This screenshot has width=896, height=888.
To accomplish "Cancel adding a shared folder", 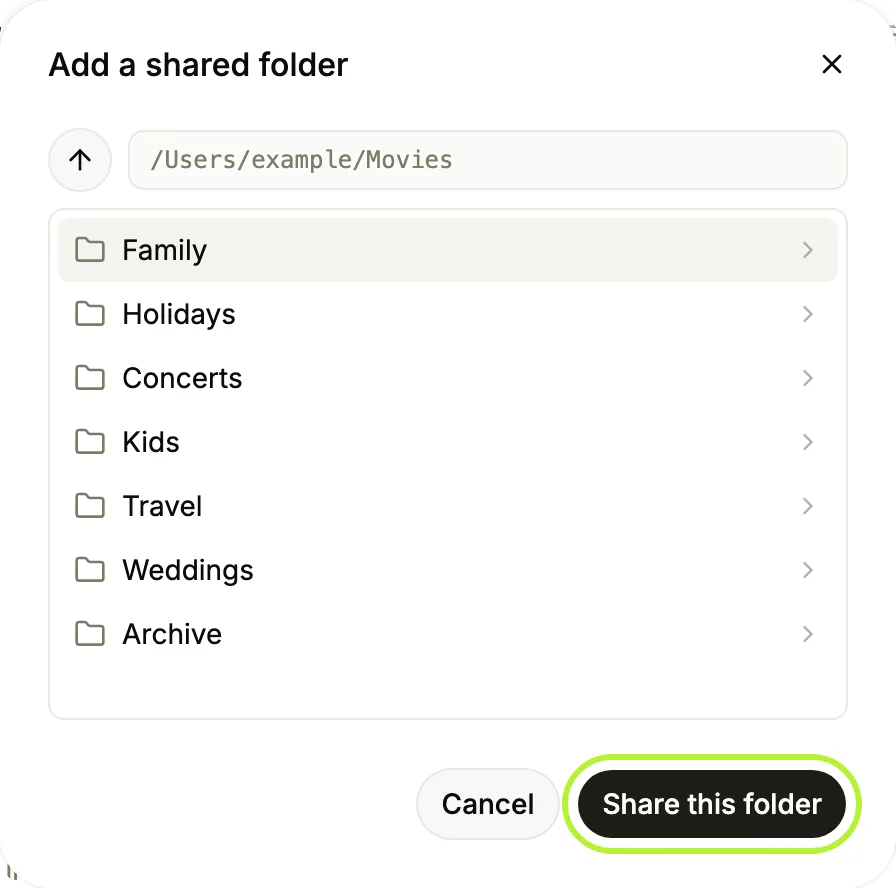I will click(x=487, y=804).
